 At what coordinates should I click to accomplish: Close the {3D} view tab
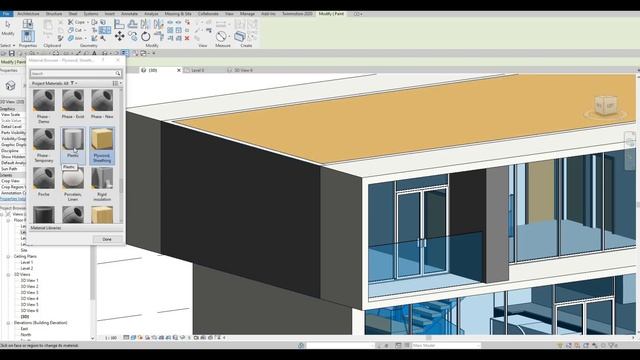[178, 70]
